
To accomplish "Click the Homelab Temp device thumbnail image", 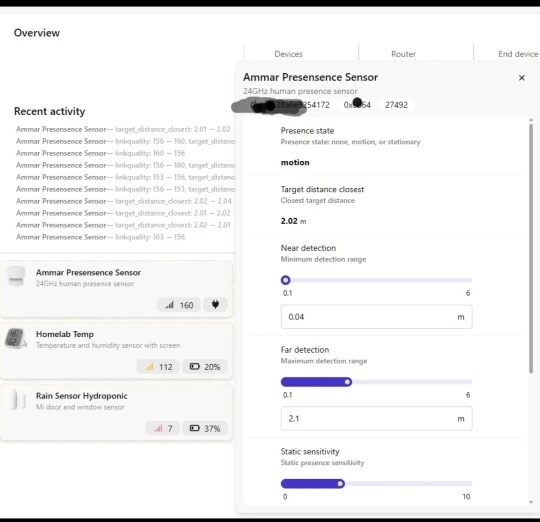I will point(15,338).
